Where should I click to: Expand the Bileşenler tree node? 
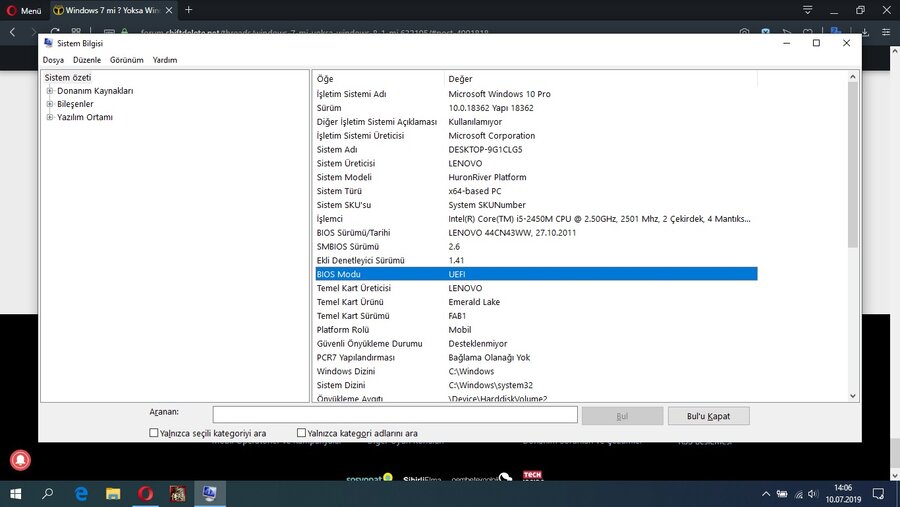tap(50, 104)
